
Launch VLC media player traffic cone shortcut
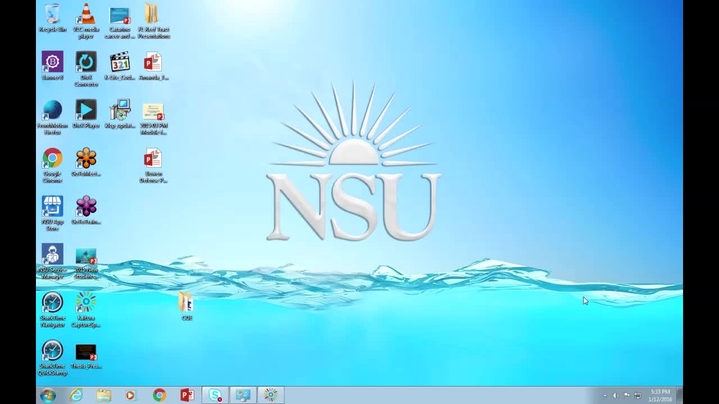point(86,14)
